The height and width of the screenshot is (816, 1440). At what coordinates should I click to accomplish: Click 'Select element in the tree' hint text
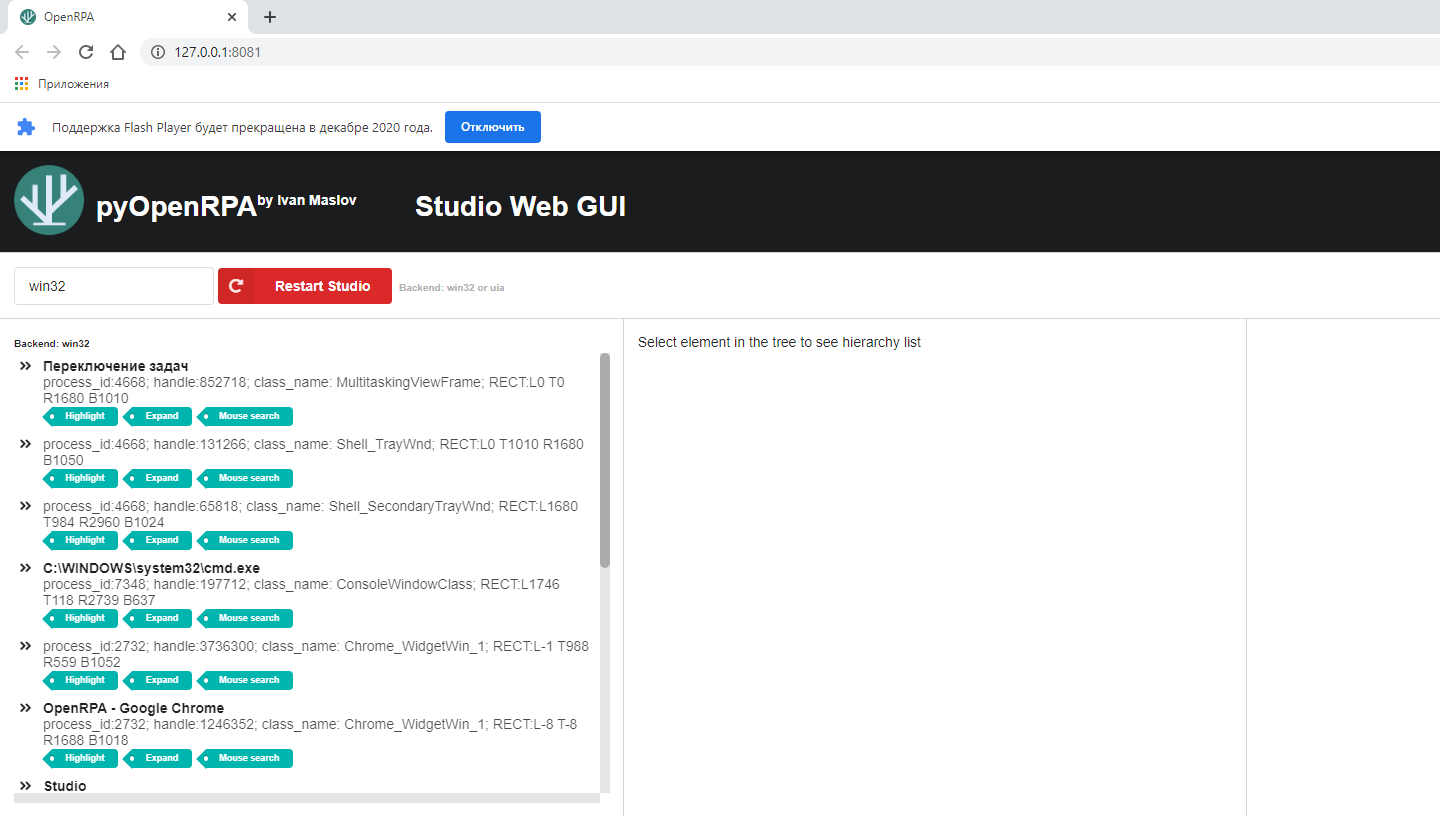tap(779, 342)
